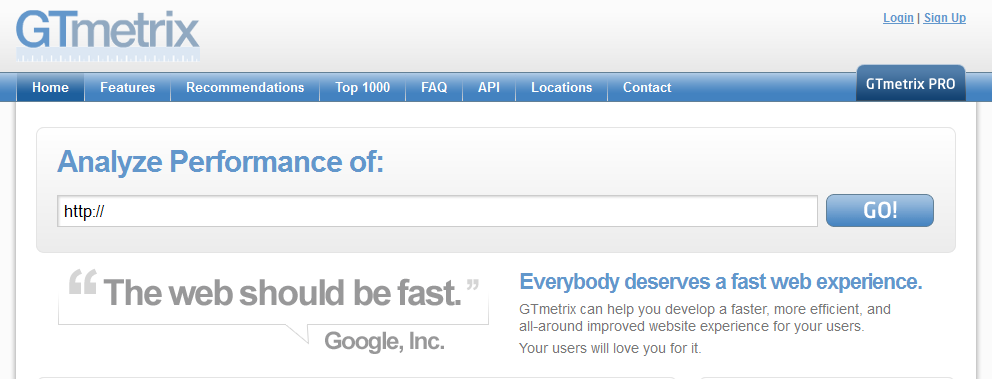Click the ruler graphic under GTmetrix logo
Image resolution: width=992 pixels, height=379 pixels.
108,56
